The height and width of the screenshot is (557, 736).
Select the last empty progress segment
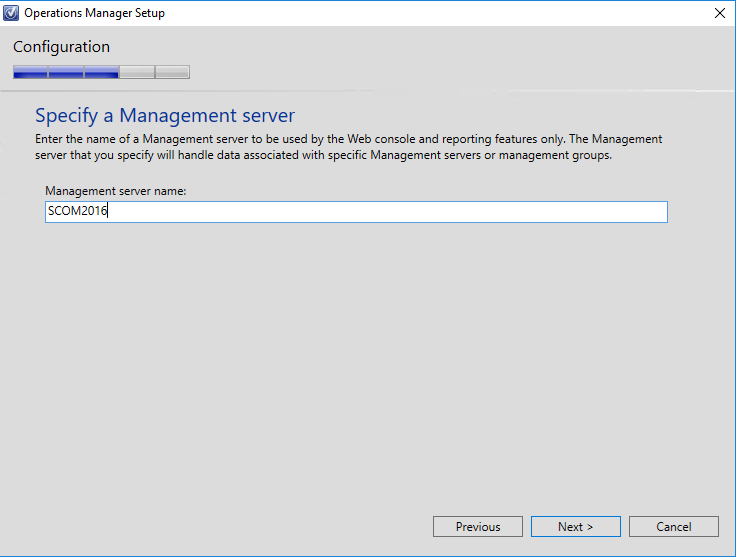point(172,72)
